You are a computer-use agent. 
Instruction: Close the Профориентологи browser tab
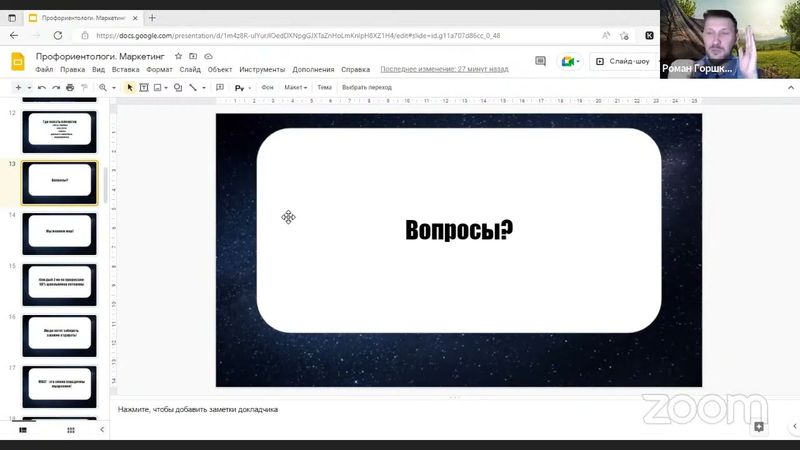135,18
